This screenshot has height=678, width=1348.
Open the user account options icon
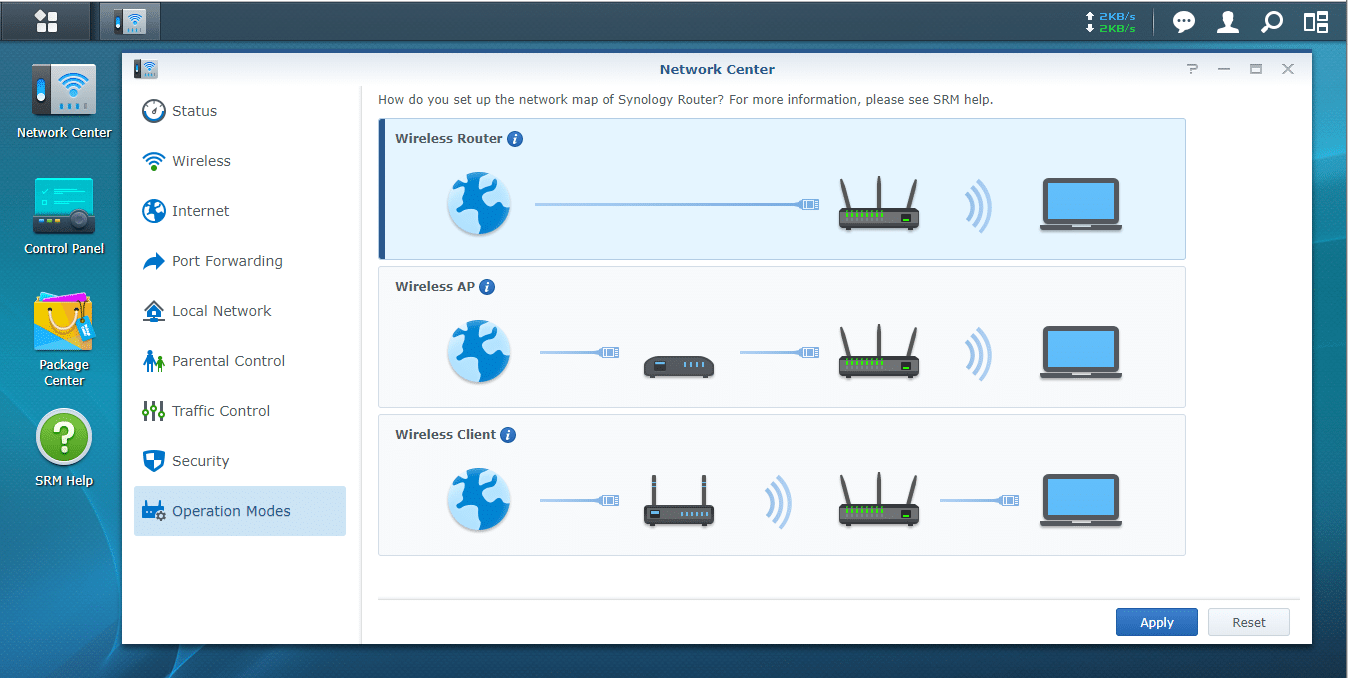click(1228, 22)
